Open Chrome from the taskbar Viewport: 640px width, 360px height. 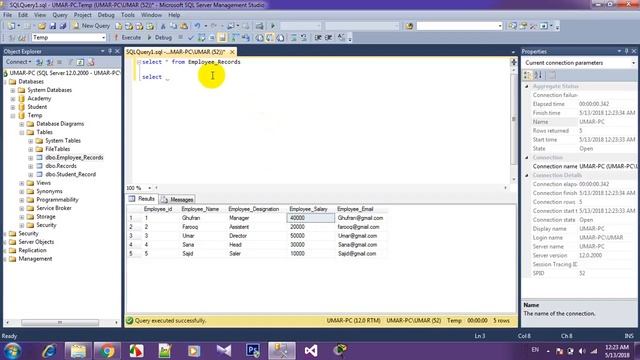(x=107, y=351)
